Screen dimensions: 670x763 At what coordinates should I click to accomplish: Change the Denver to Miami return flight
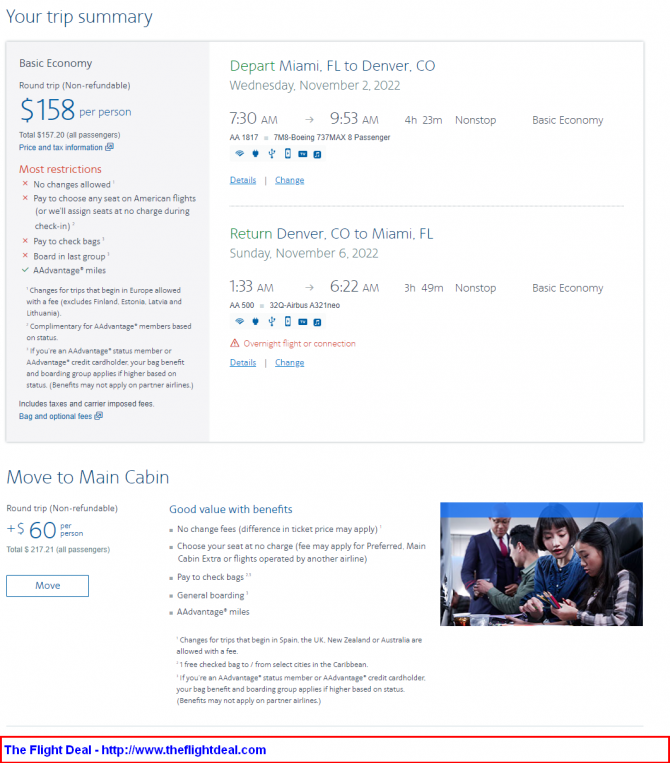290,363
